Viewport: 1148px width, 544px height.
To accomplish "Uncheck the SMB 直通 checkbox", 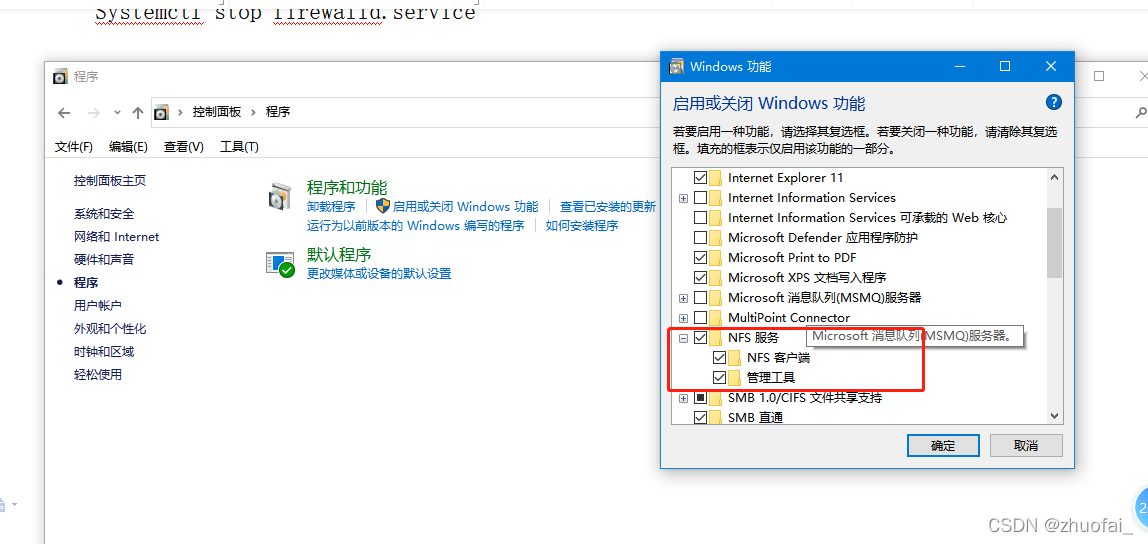I will pyautogui.click(x=701, y=417).
